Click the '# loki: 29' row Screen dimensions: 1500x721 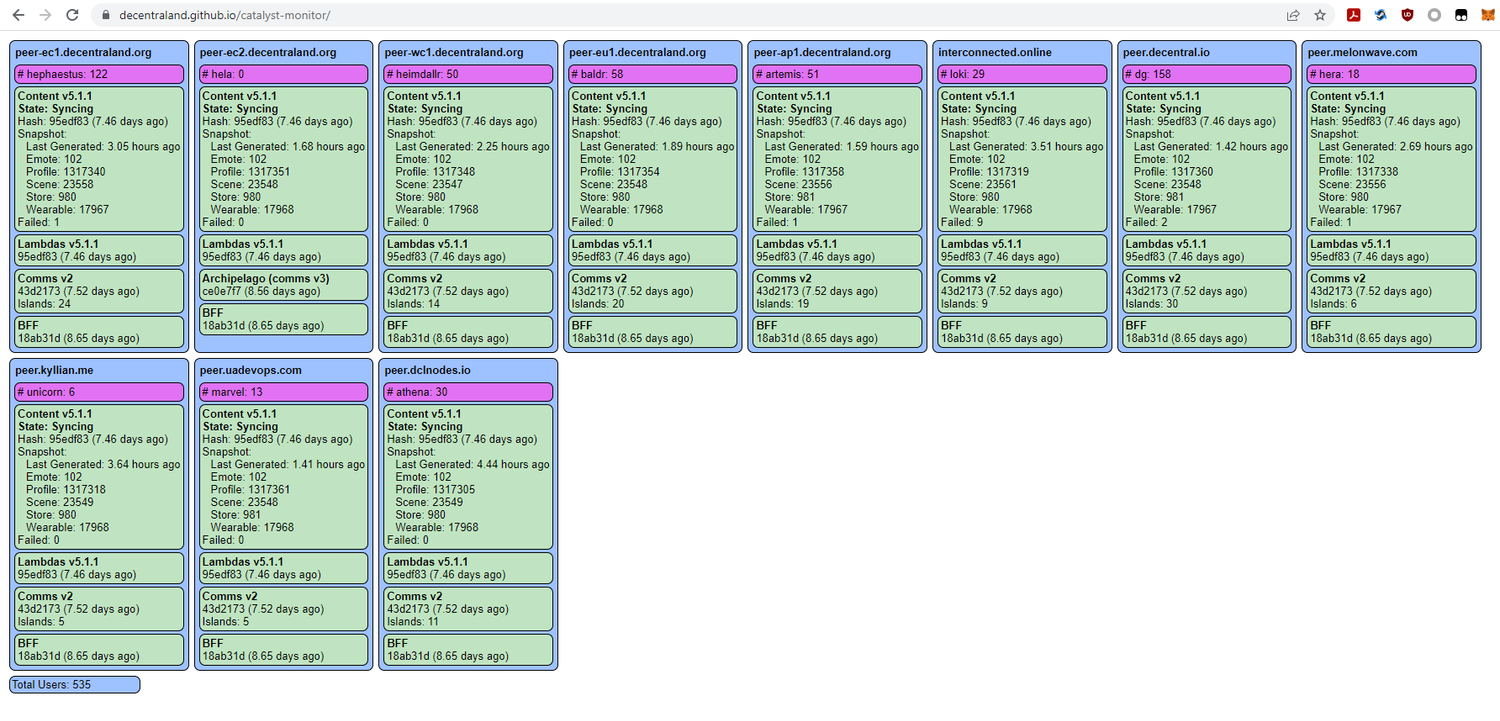[1022, 74]
